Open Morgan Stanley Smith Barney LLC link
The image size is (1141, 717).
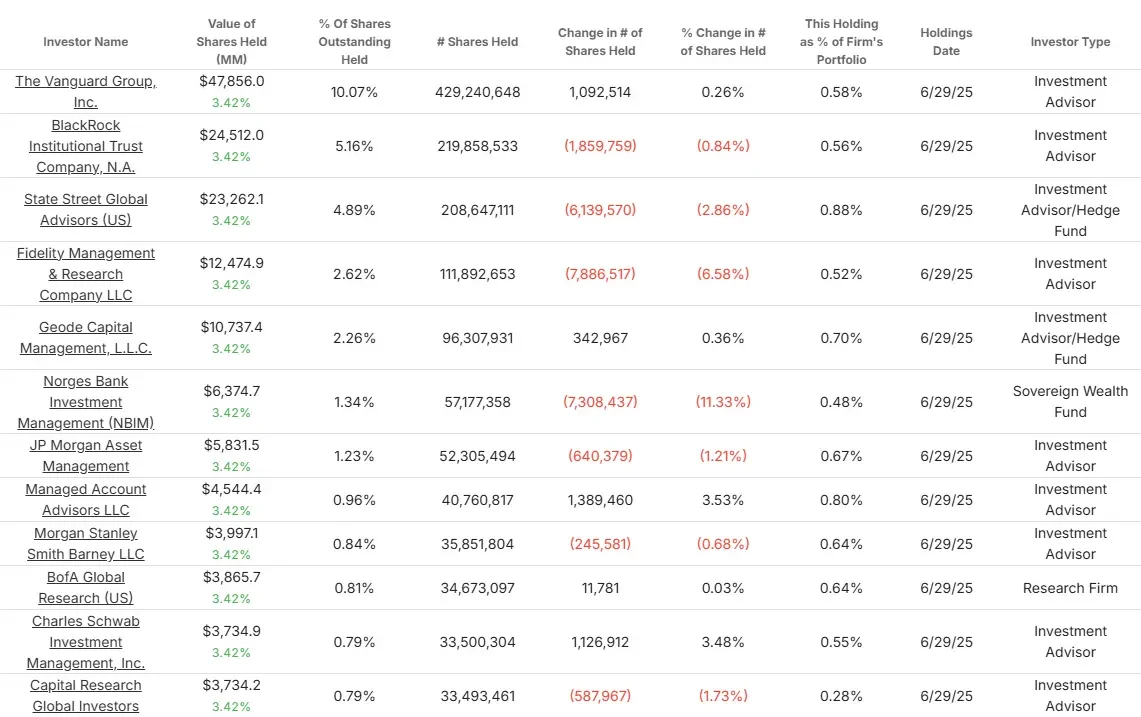click(86, 544)
